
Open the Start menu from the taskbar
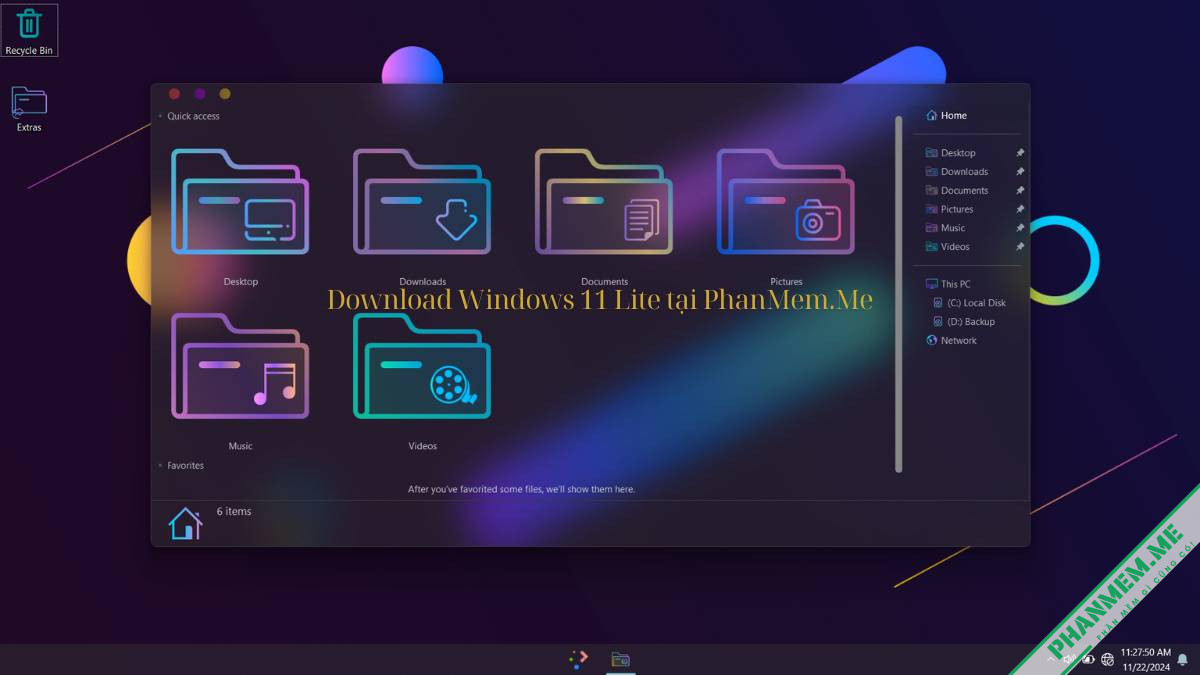click(579, 658)
